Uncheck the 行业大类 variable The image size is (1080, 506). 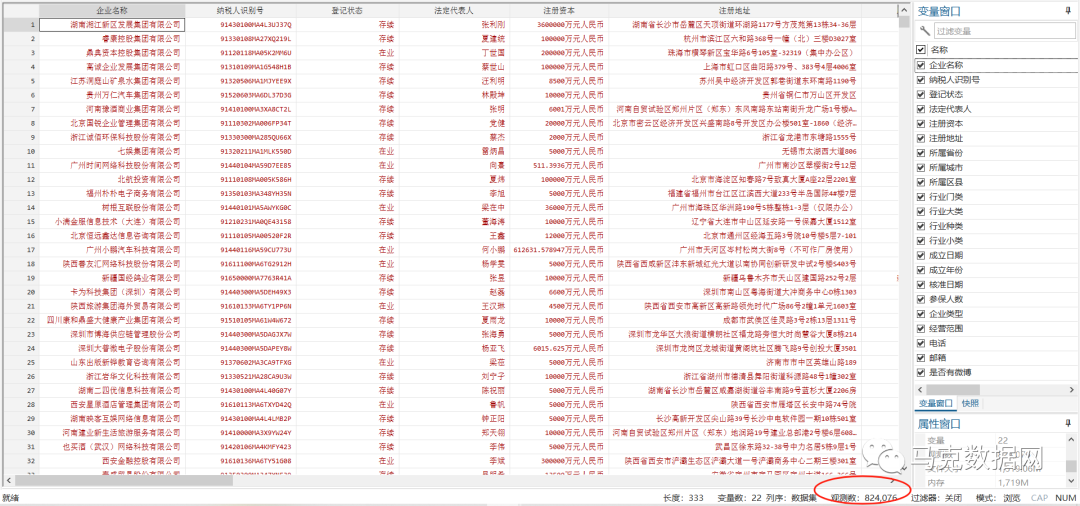click(x=921, y=211)
